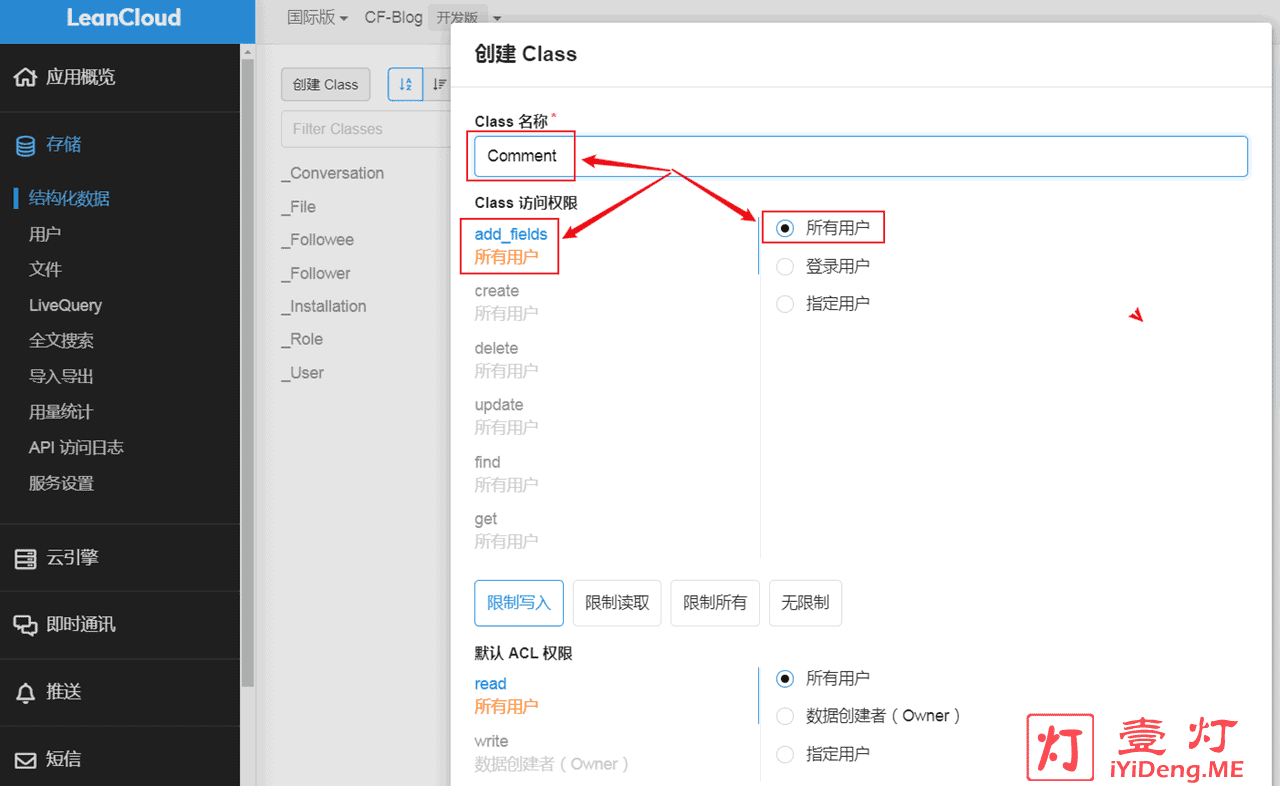The height and width of the screenshot is (786, 1280).
Task: Select 所有用户 radio for default ACL
Action: pyautogui.click(x=785, y=678)
